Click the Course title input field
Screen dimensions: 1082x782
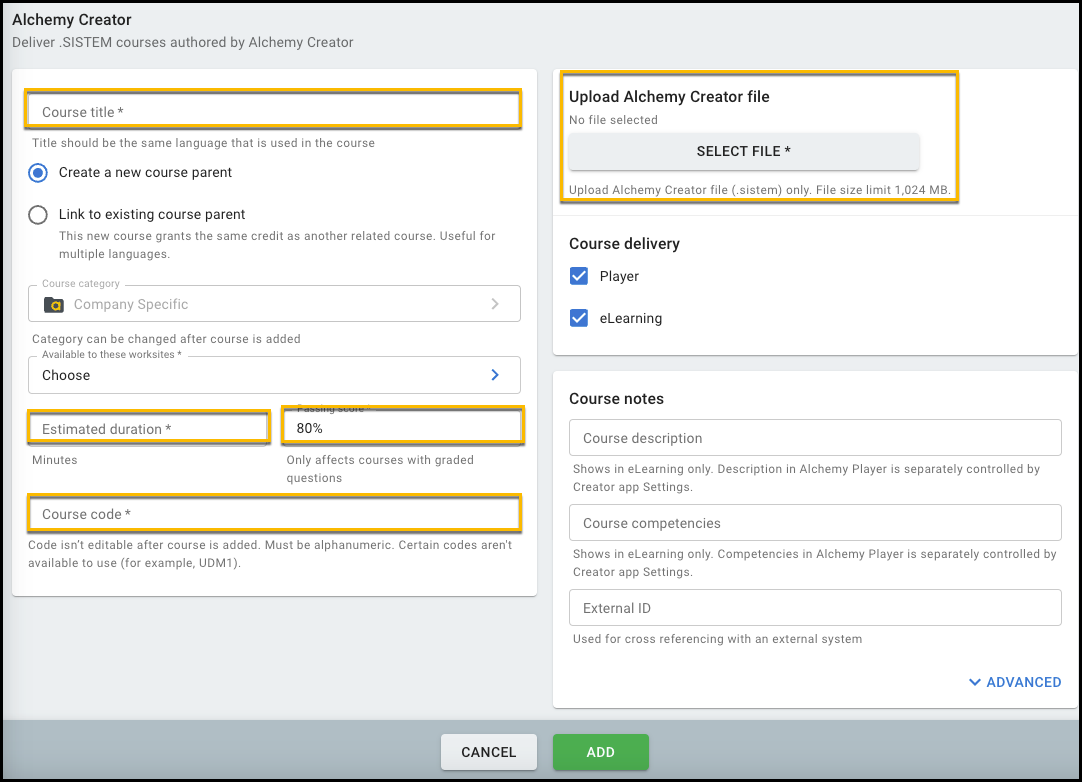273,111
